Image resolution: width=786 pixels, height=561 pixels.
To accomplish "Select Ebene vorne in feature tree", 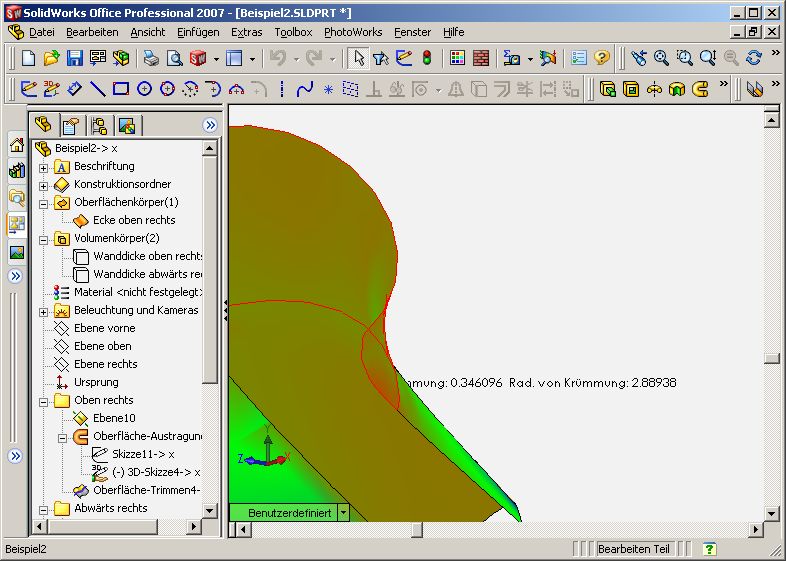I will pyautogui.click(x=104, y=328).
